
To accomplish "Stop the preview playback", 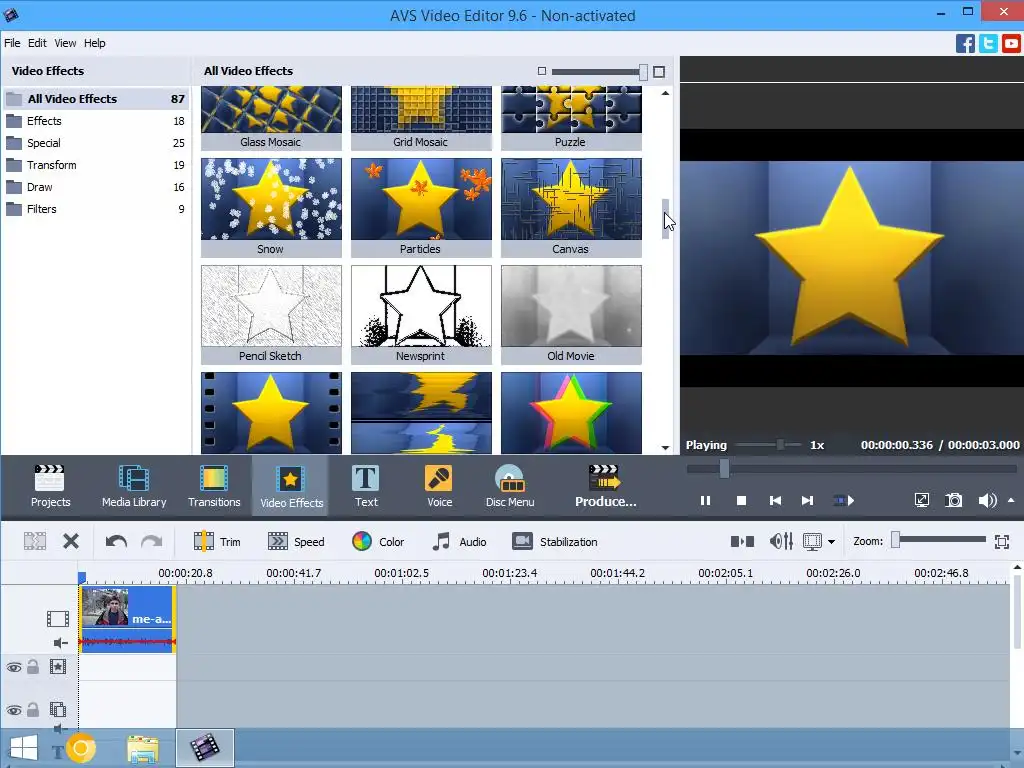I will coord(741,501).
